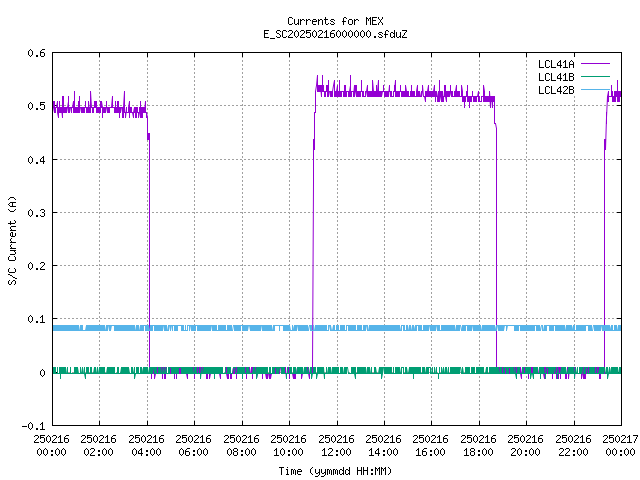The height and width of the screenshot is (480, 640).
Task: Click the LCL42B legend label
Action: click(556, 90)
